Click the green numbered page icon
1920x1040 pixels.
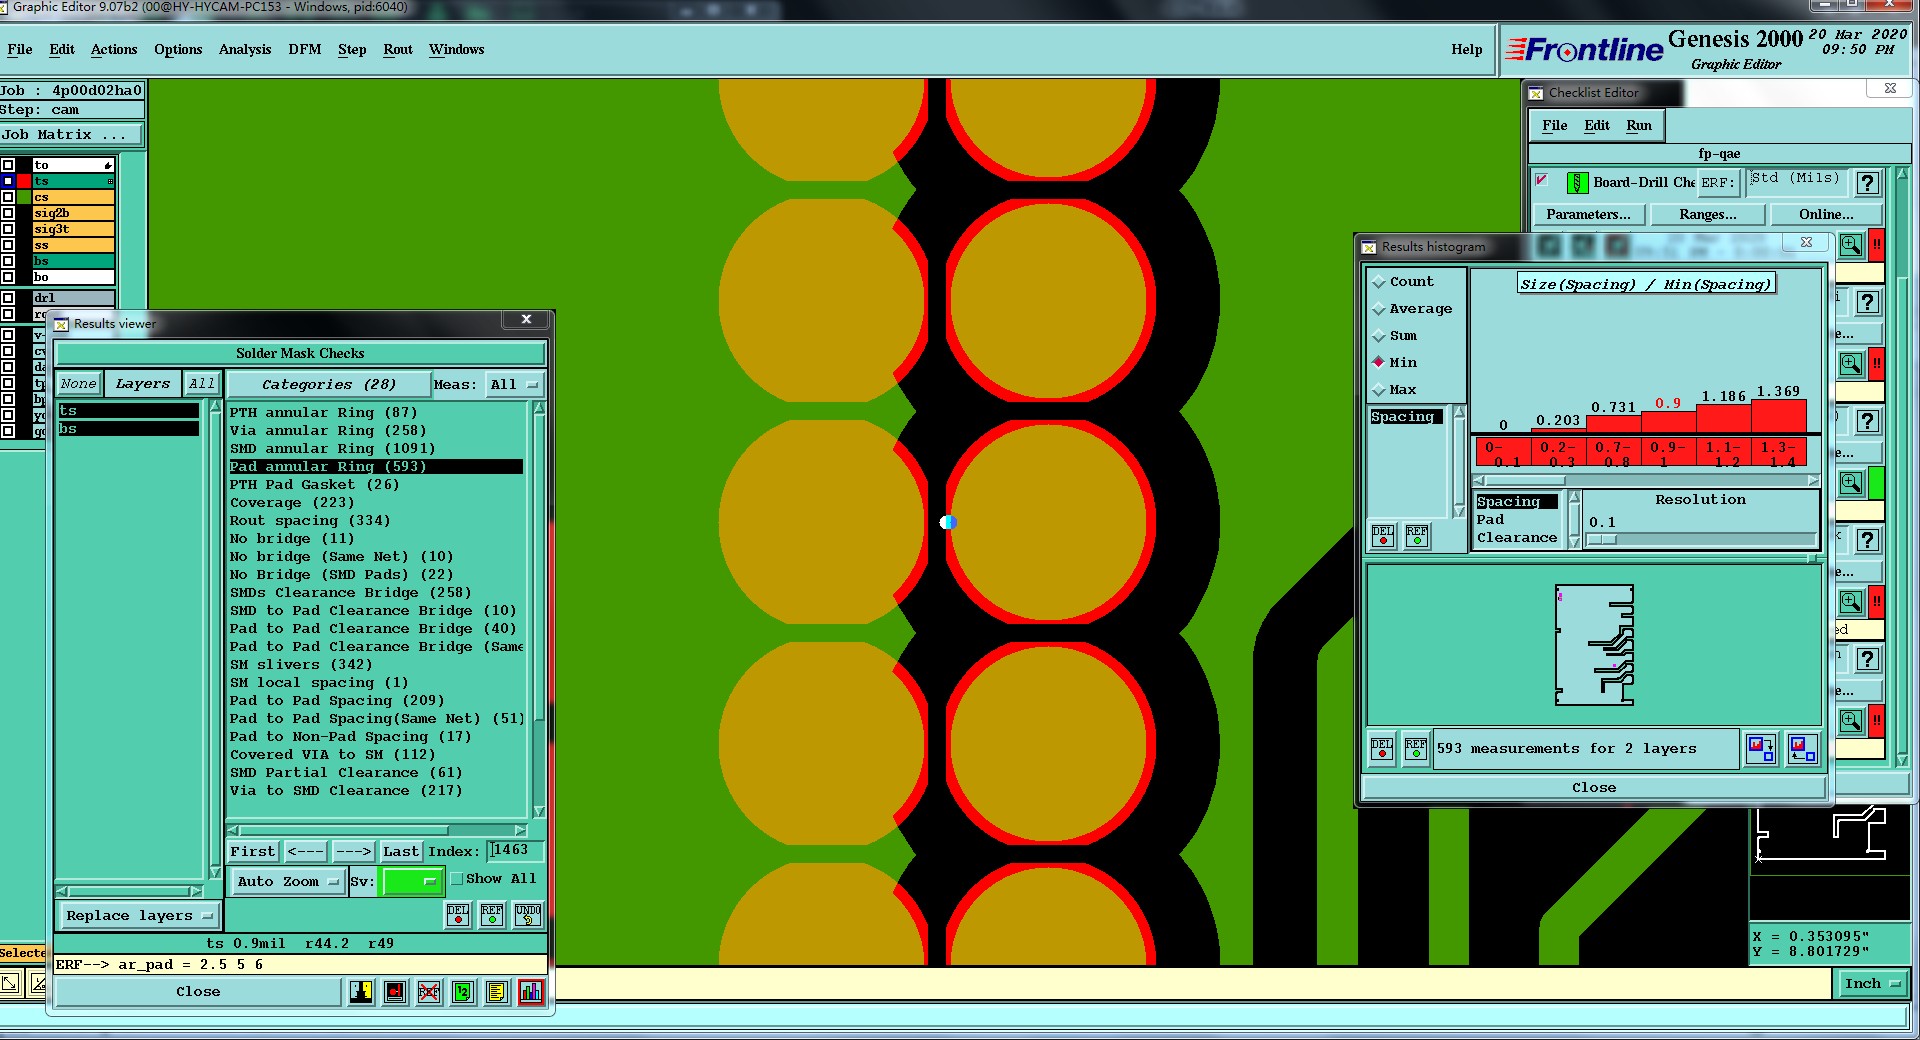coord(462,991)
